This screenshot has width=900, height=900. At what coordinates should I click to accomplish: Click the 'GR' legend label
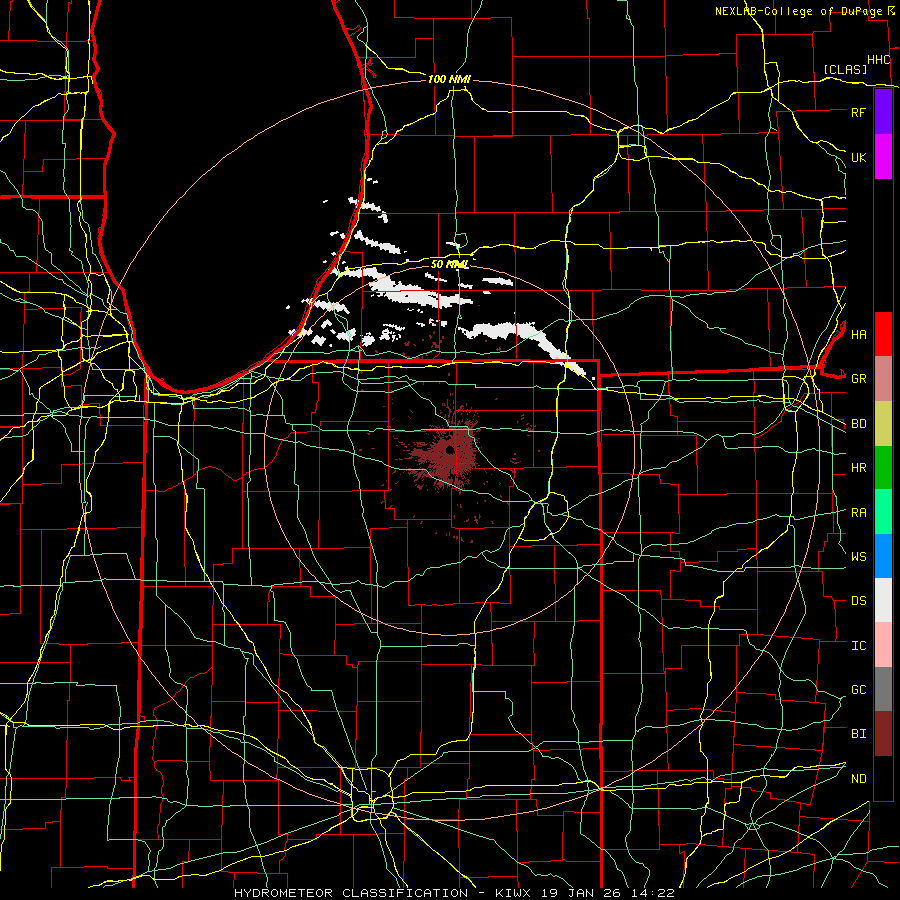[858, 379]
